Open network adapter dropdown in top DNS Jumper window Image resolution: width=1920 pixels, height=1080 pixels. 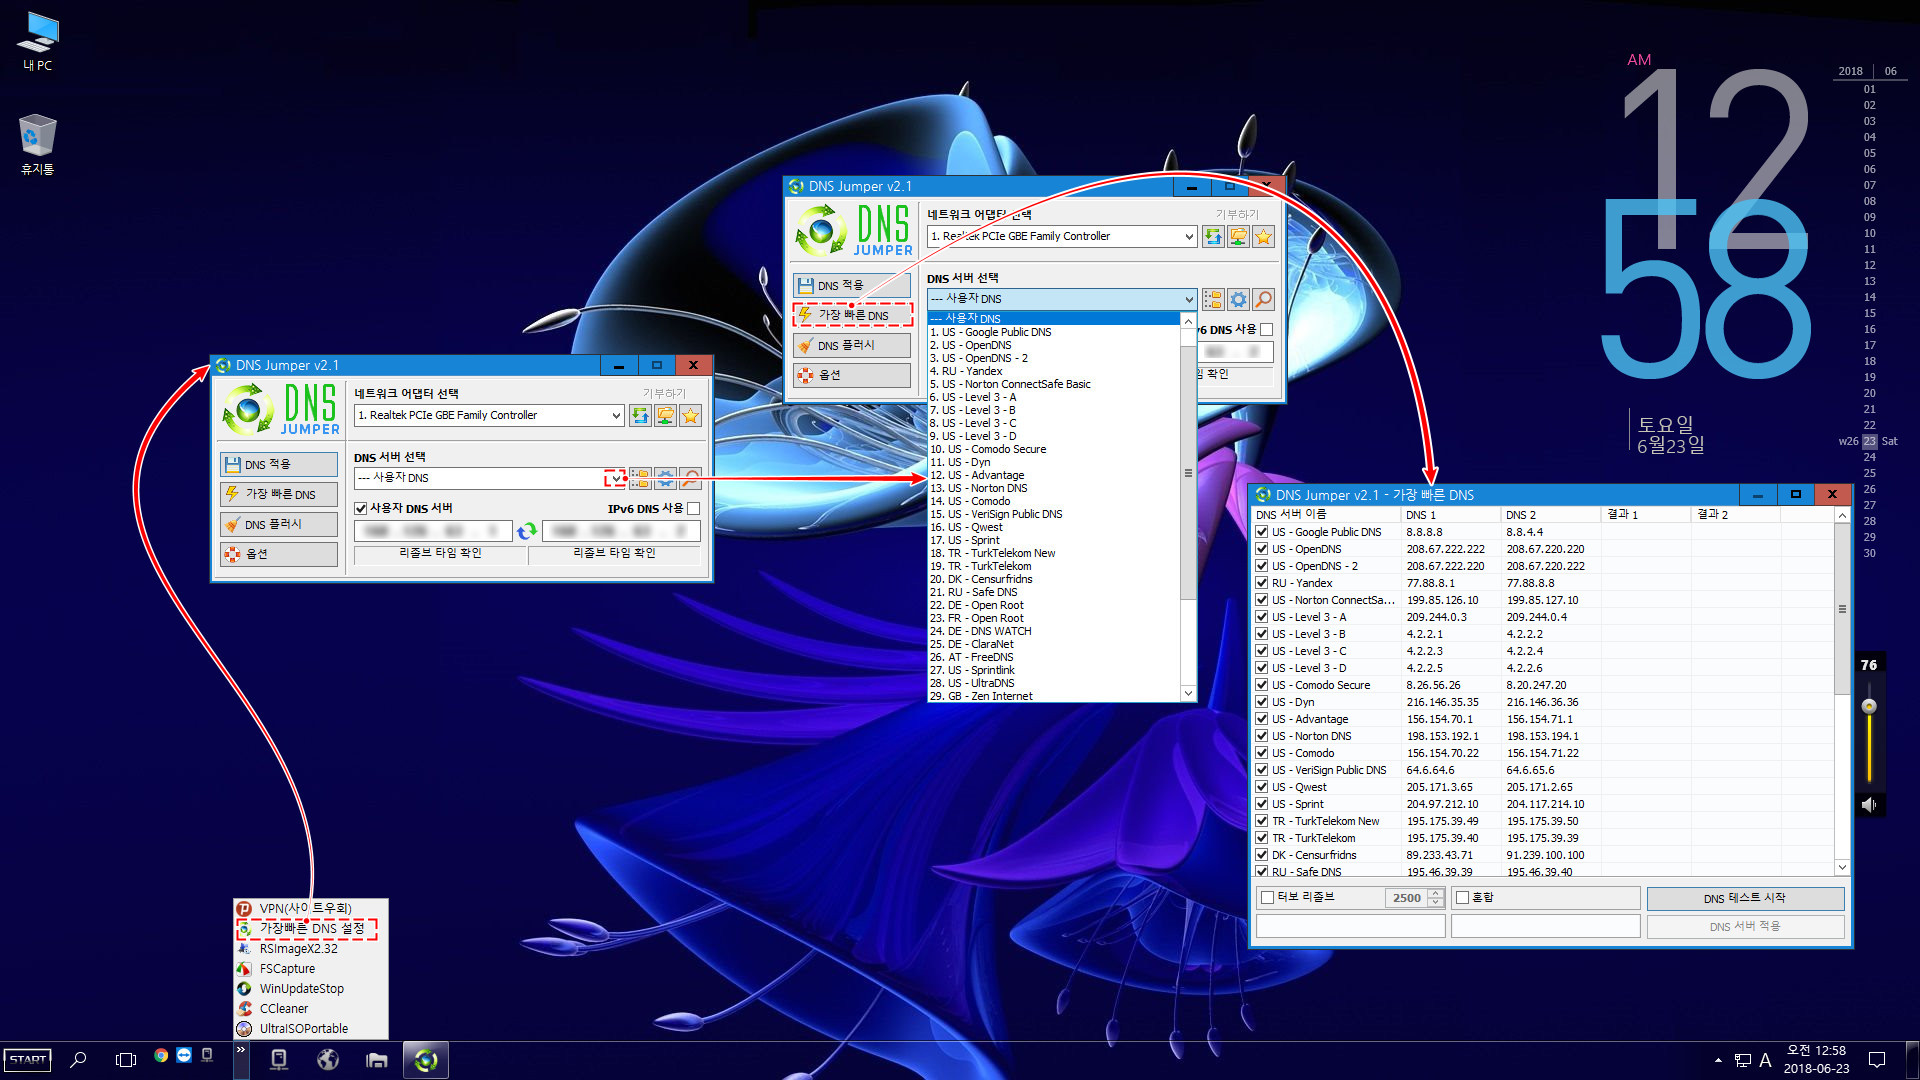tap(1189, 237)
